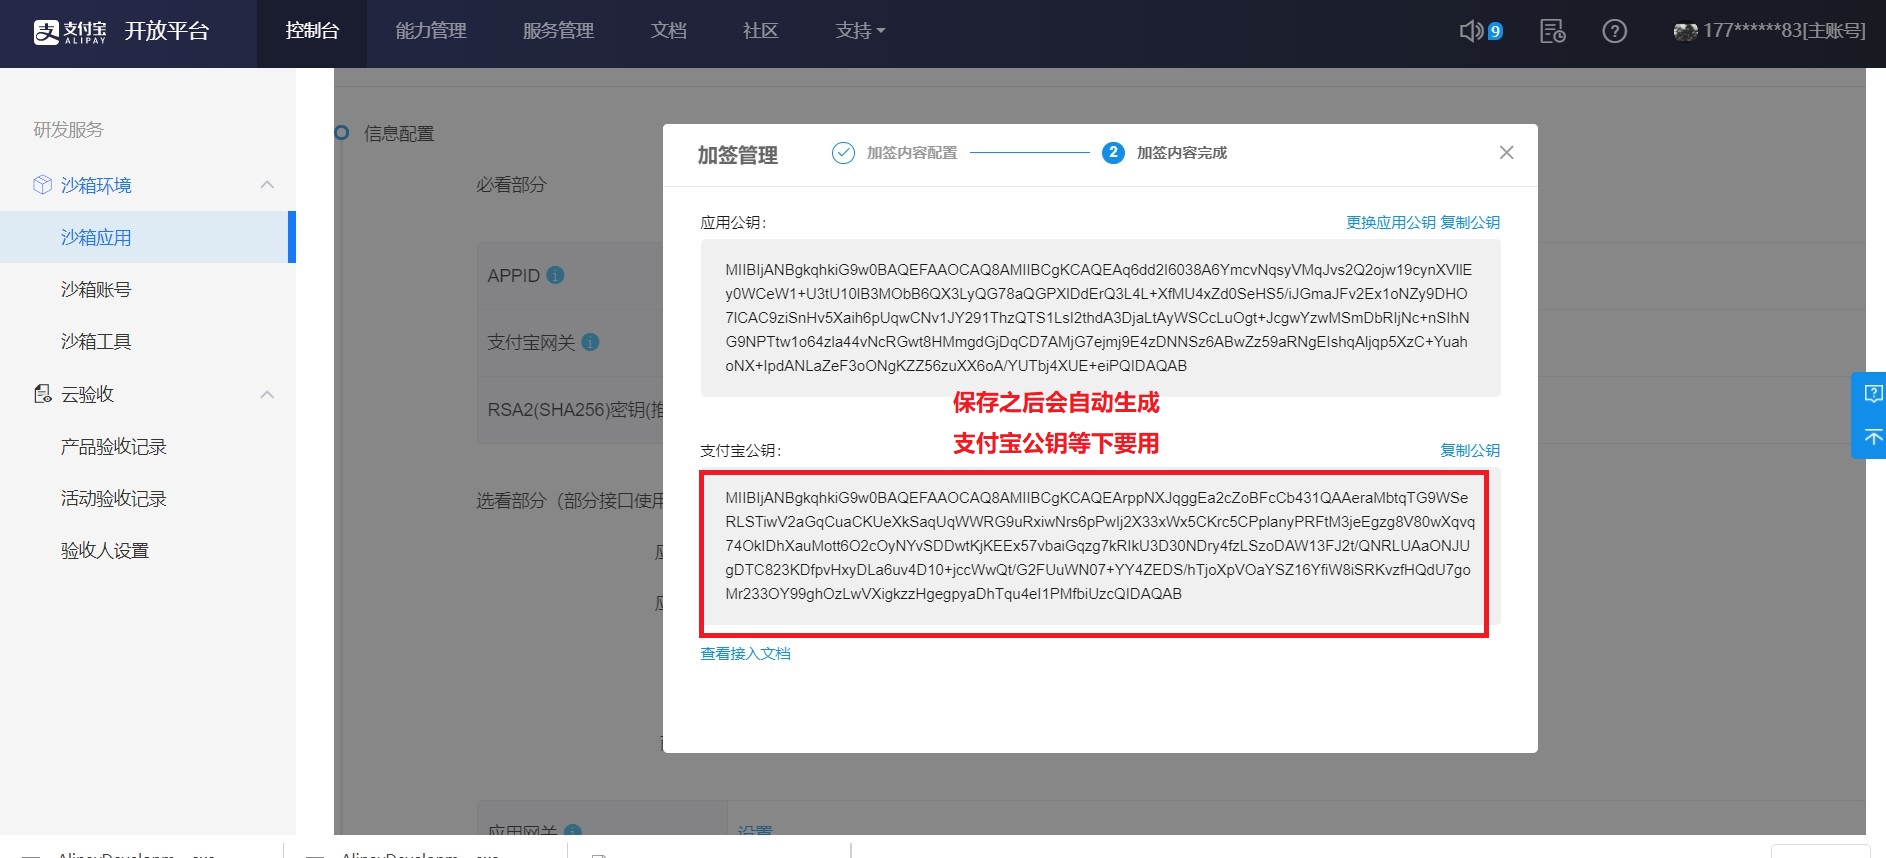Click the application public key text box
Image resolution: width=1886 pixels, height=858 pixels.
point(1100,319)
